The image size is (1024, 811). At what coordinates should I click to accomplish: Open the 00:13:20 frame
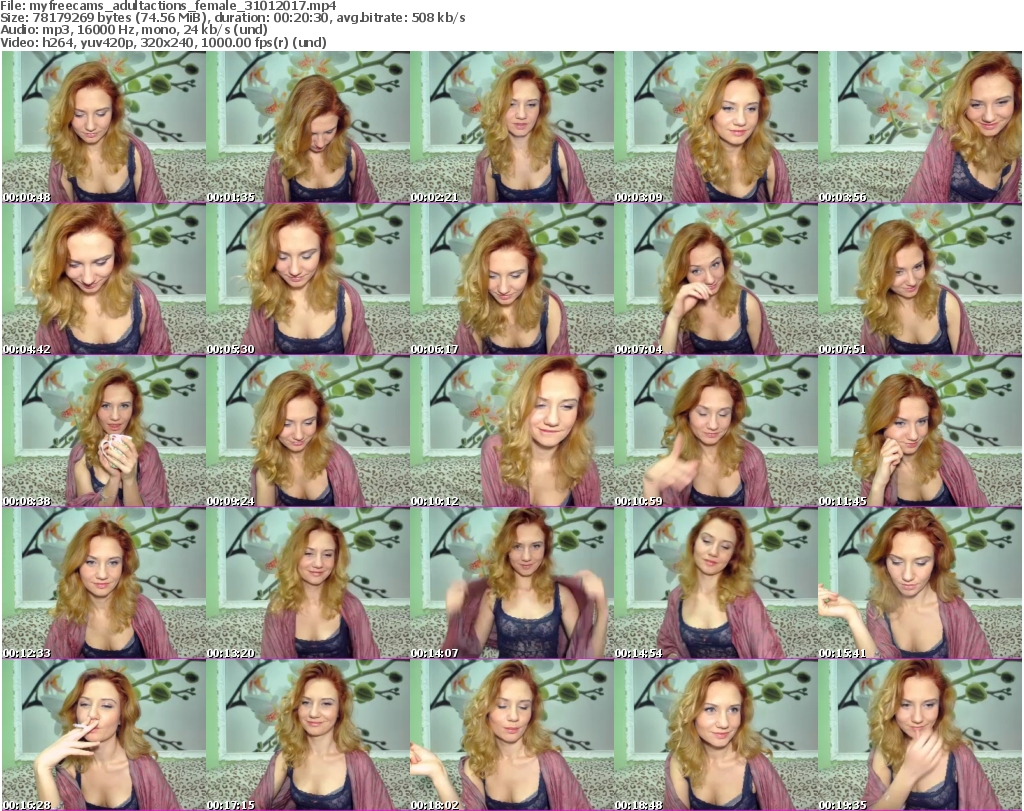coord(308,583)
